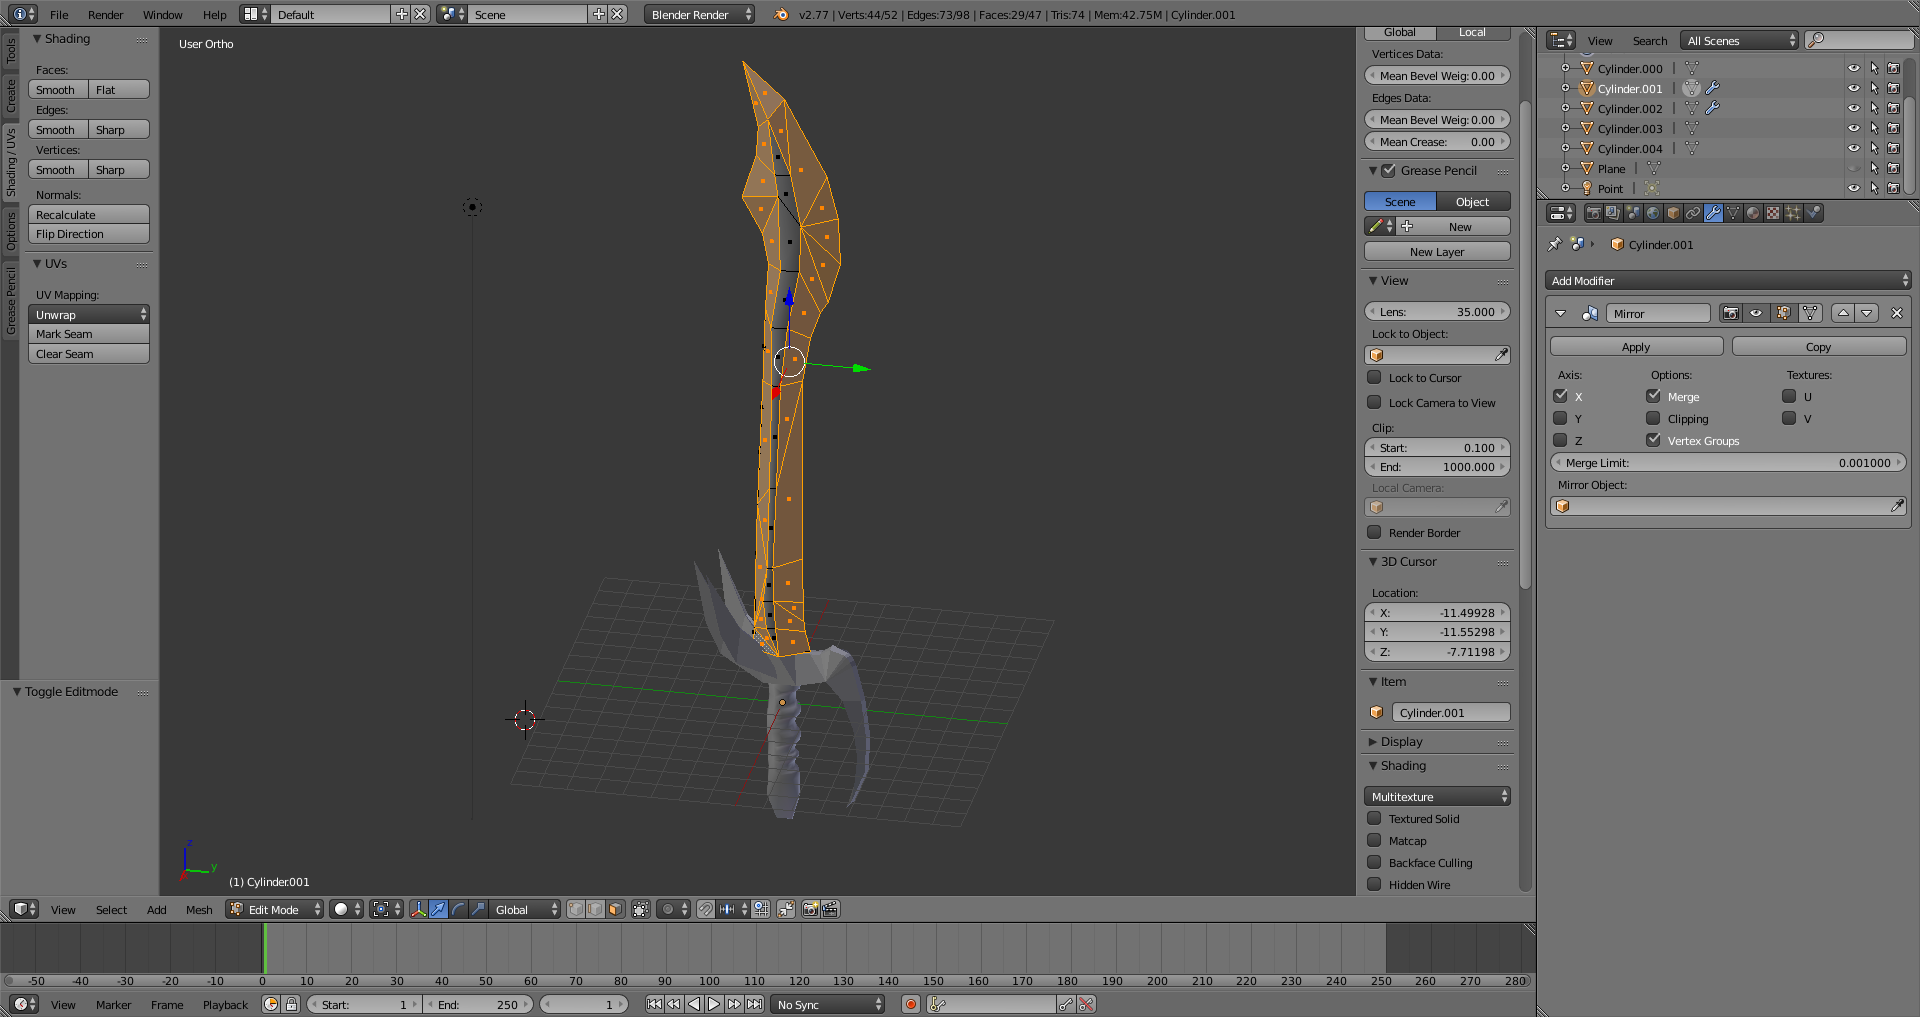Click Recalculate normals button

tap(89, 214)
